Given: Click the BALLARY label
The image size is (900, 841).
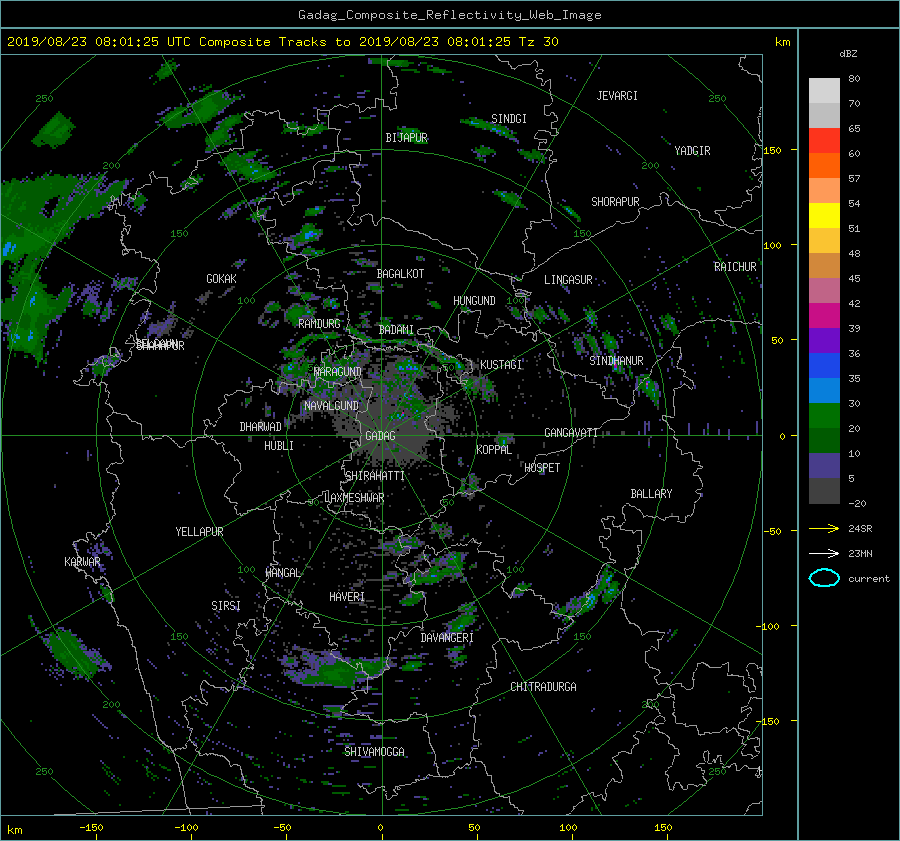Looking at the screenshot, I should click(x=651, y=494).
